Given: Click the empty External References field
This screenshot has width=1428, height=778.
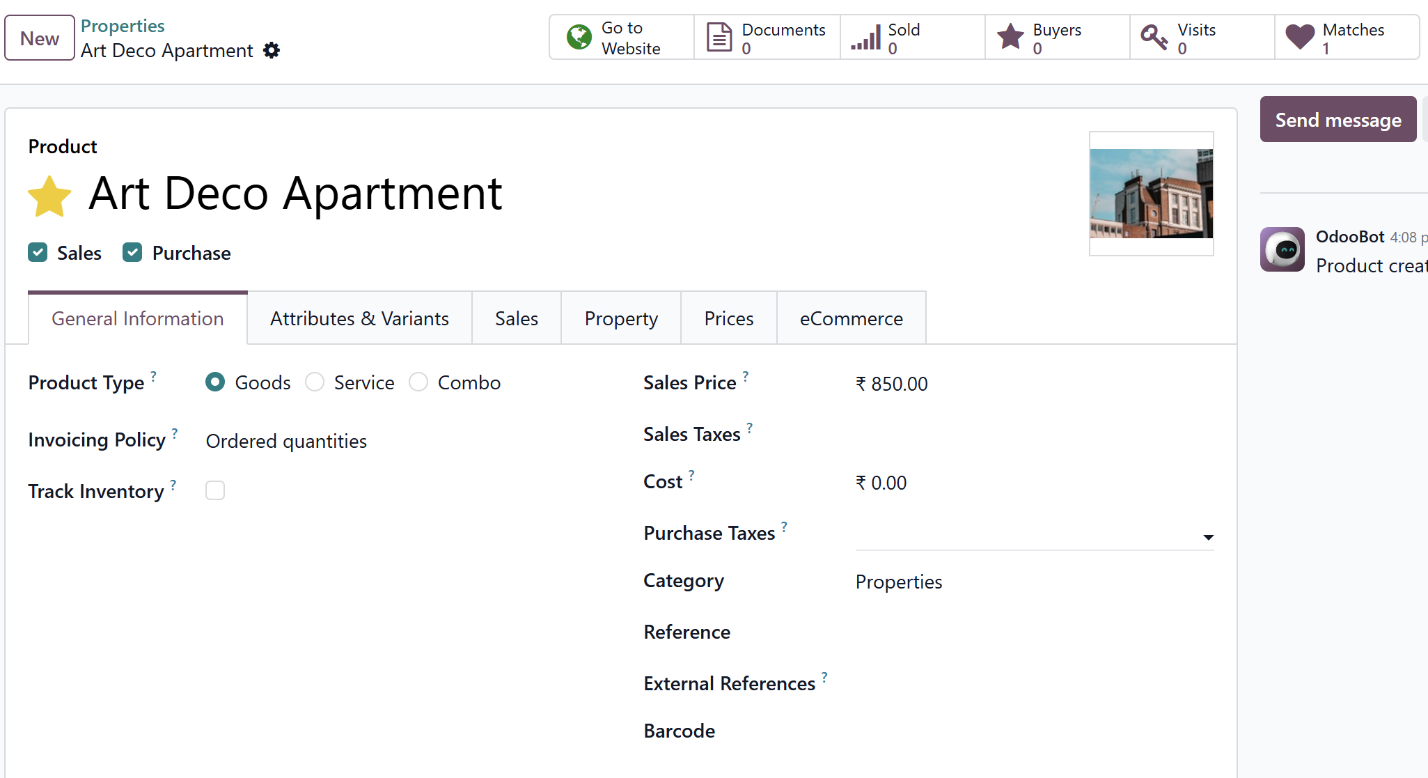Looking at the screenshot, I should [1034, 683].
